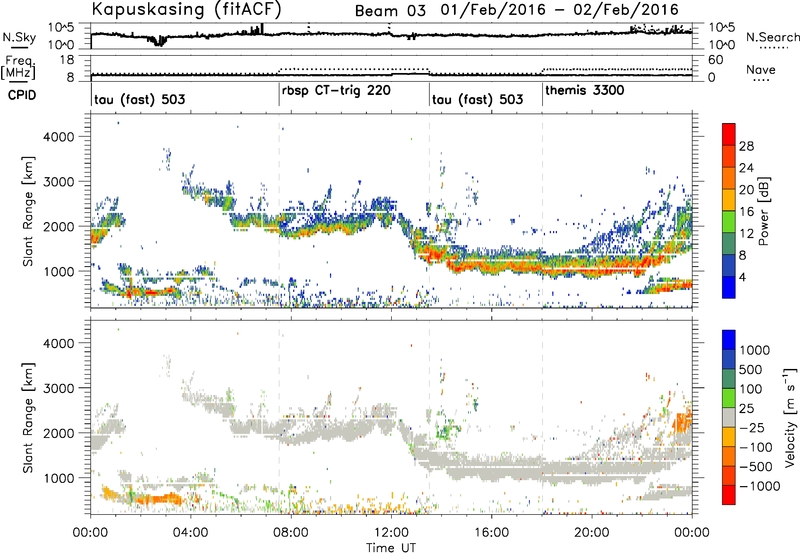This screenshot has width=800, height=554.
Task: Click the "20:00" time axis tick
Action: pos(592,533)
